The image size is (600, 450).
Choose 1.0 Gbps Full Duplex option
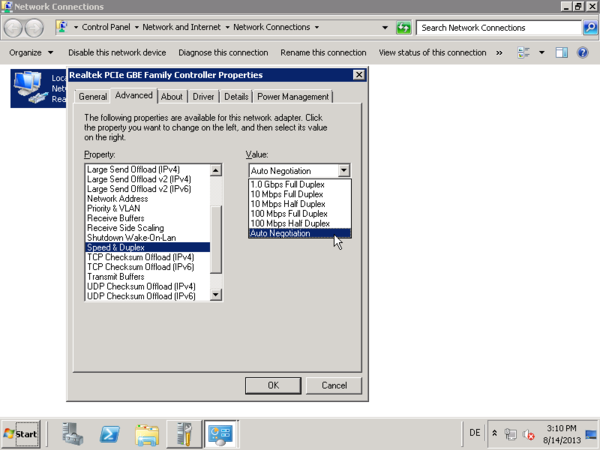coord(288,185)
